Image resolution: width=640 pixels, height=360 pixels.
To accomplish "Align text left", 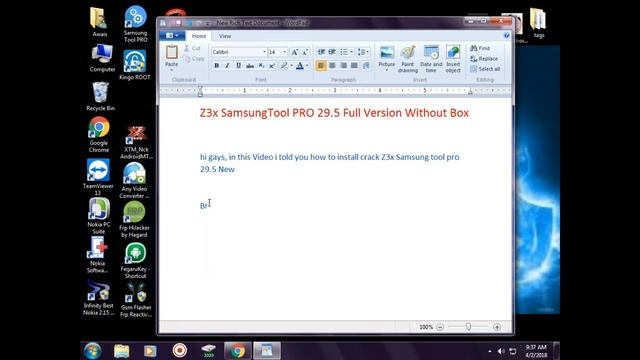I will coord(321,66).
